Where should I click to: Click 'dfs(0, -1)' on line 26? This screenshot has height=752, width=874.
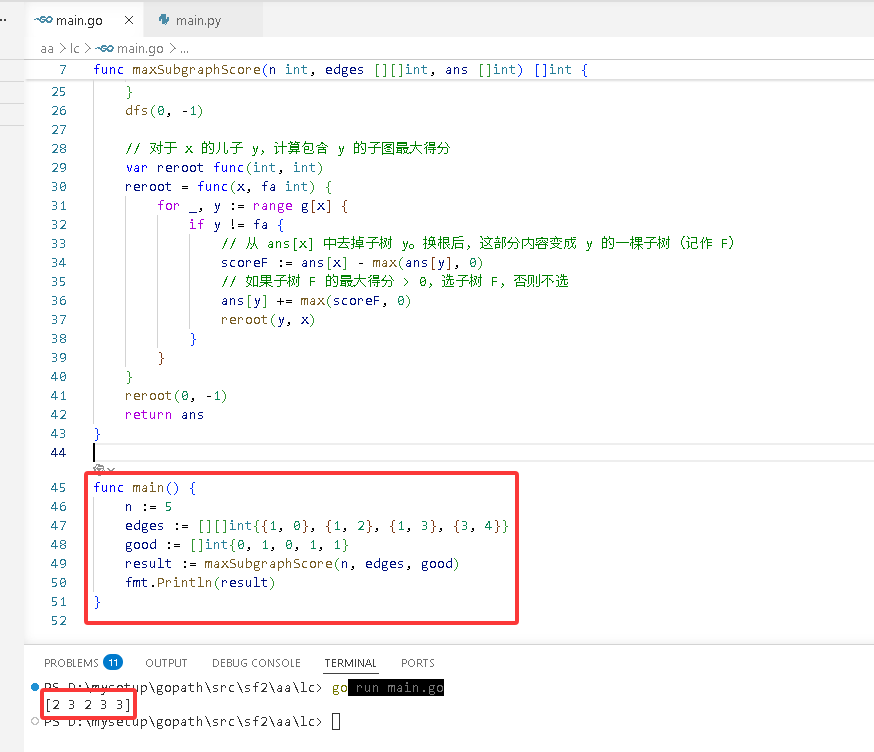[164, 111]
